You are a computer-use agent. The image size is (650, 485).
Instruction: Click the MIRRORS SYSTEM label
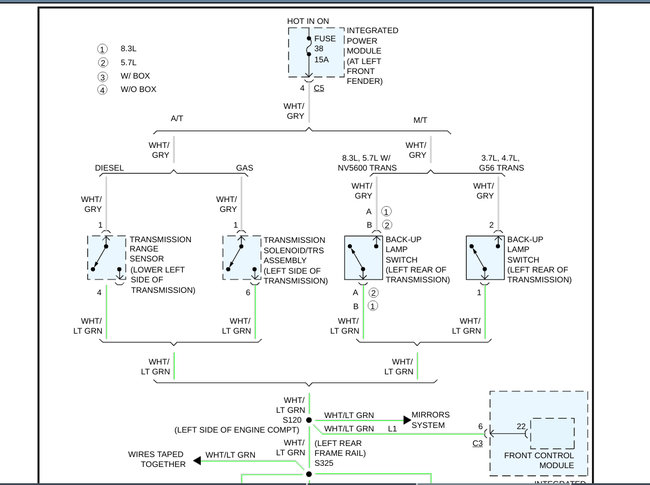430,420
